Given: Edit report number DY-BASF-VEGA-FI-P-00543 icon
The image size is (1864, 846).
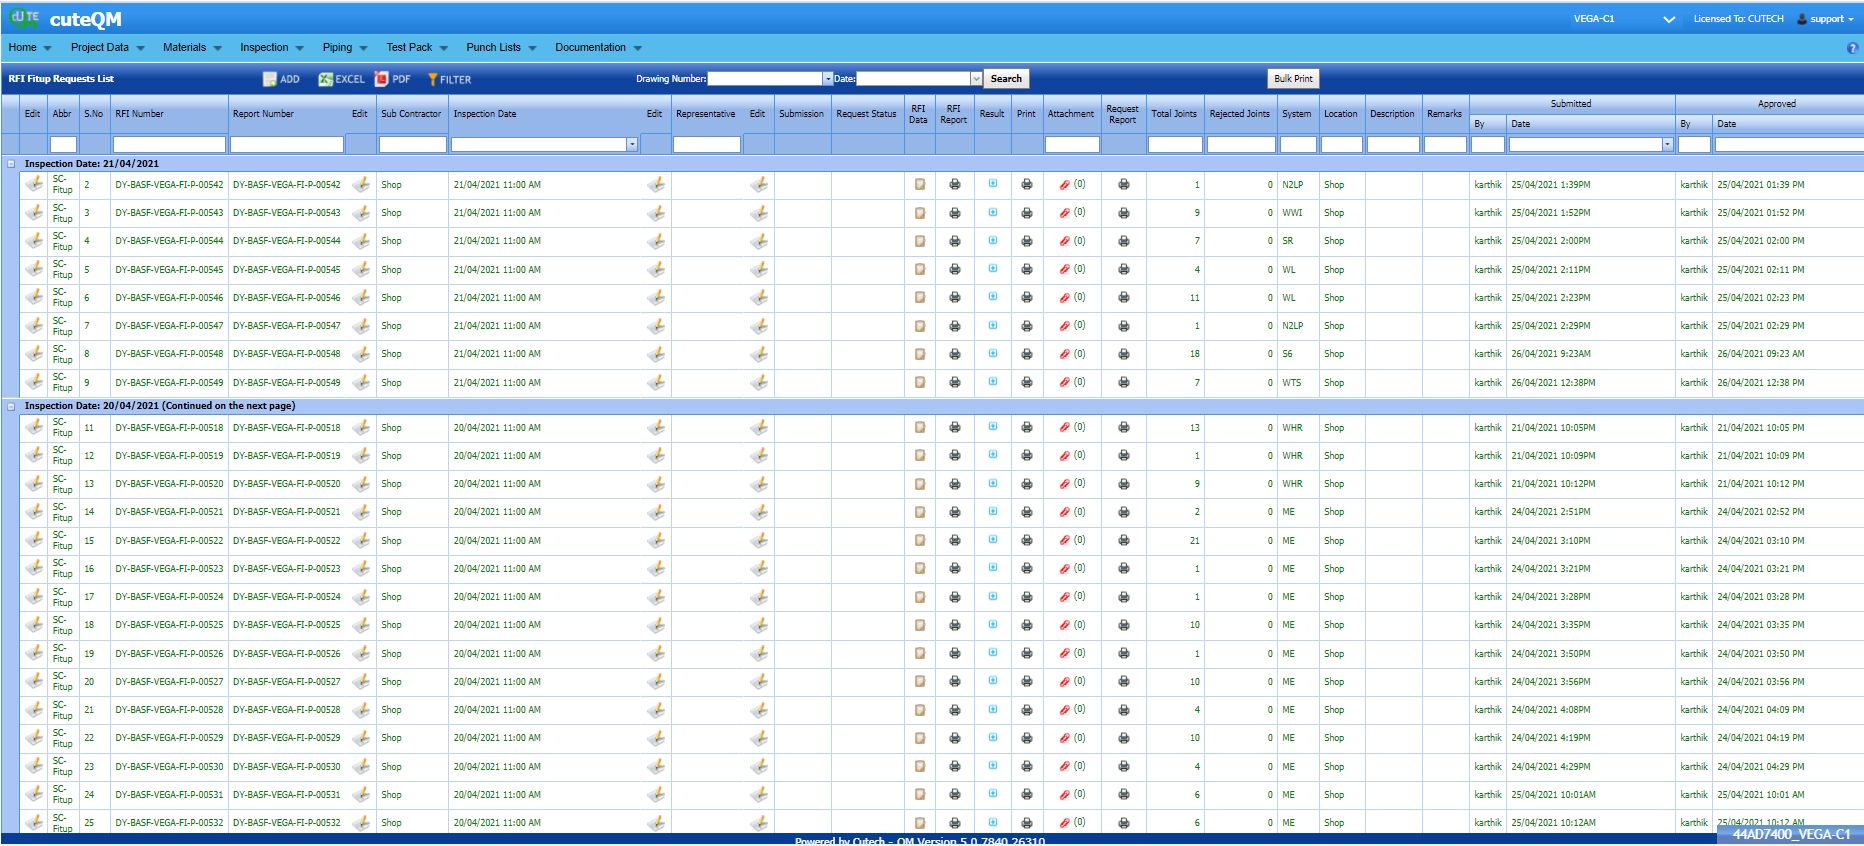Looking at the screenshot, I should [361, 213].
